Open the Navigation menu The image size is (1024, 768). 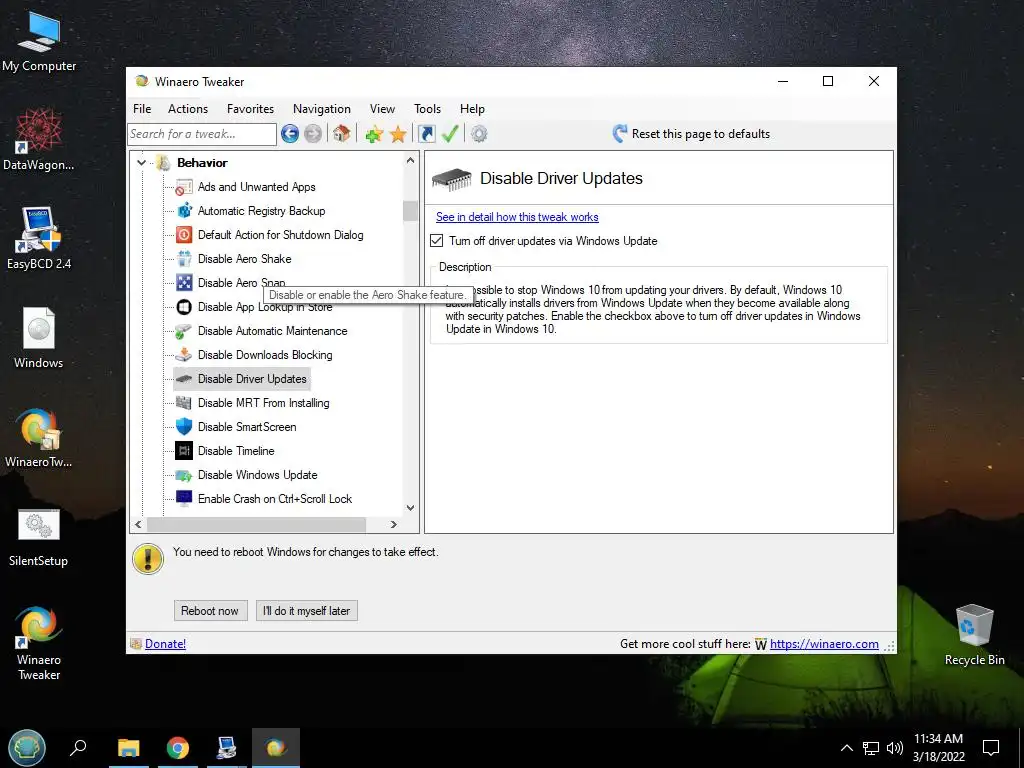[x=321, y=109]
